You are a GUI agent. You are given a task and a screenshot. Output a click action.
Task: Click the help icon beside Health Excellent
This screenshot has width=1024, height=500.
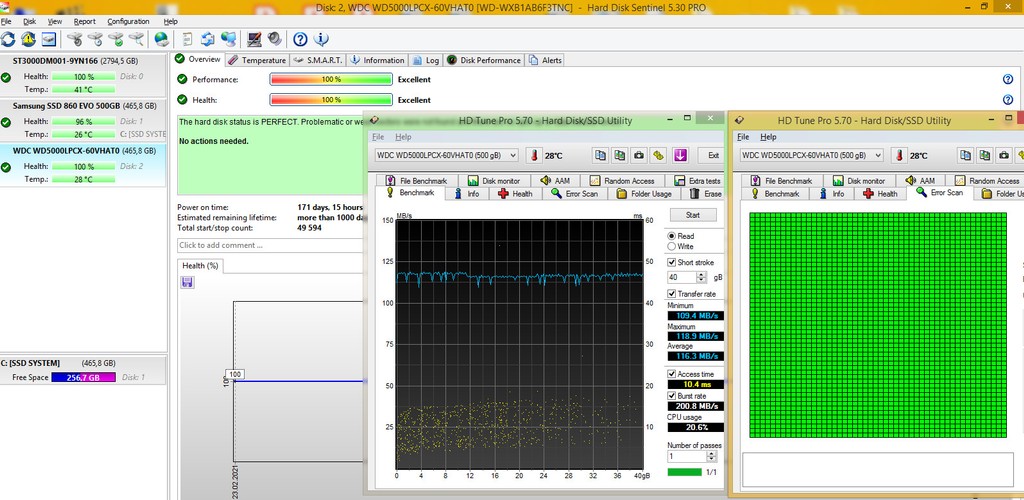point(1008,100)
